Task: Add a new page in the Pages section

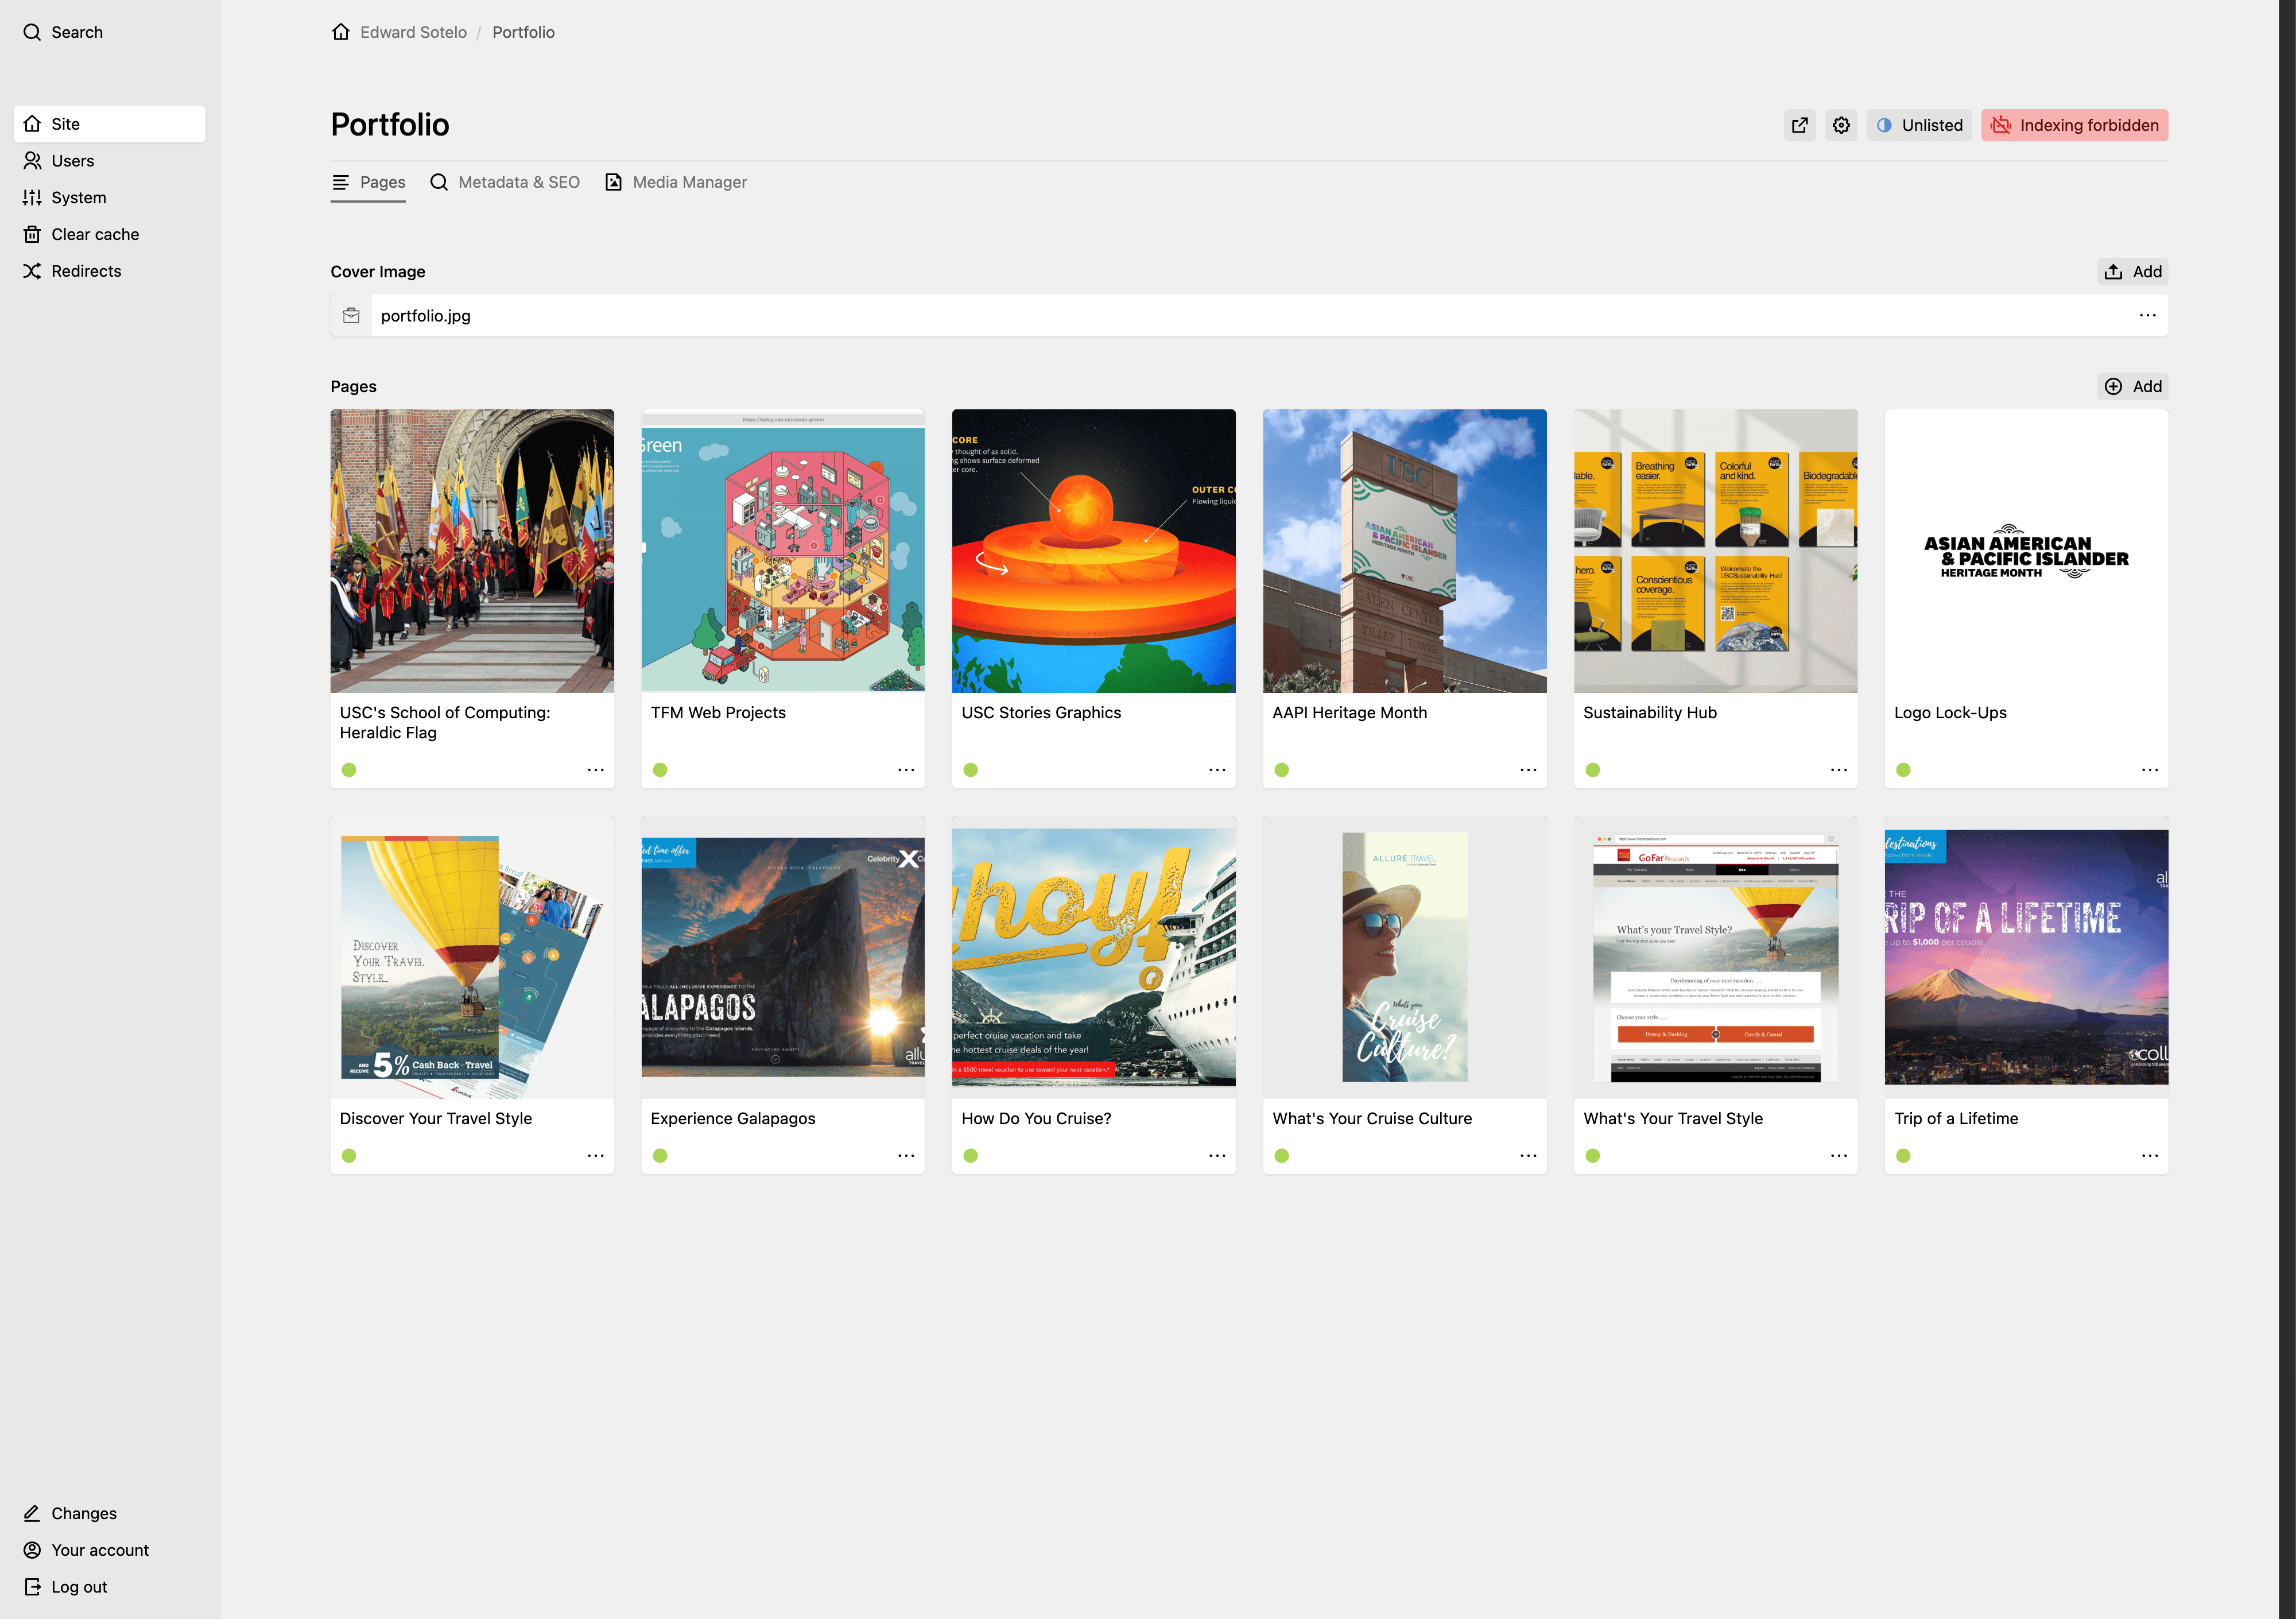Action: (2133, 387)
